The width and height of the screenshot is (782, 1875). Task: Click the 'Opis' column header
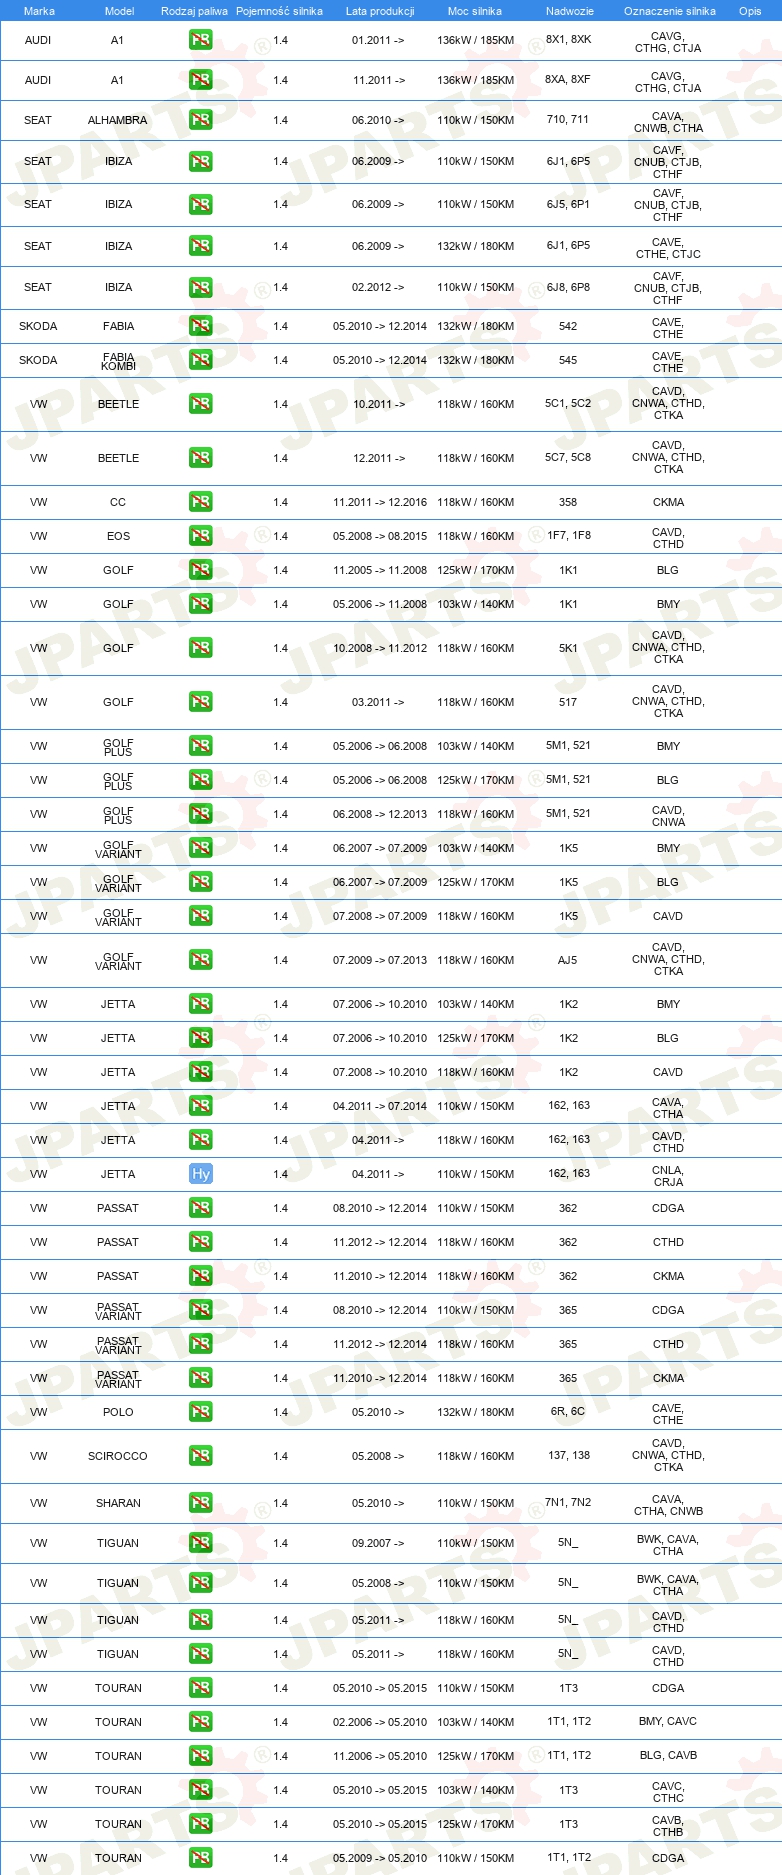(x=750, y=11)
